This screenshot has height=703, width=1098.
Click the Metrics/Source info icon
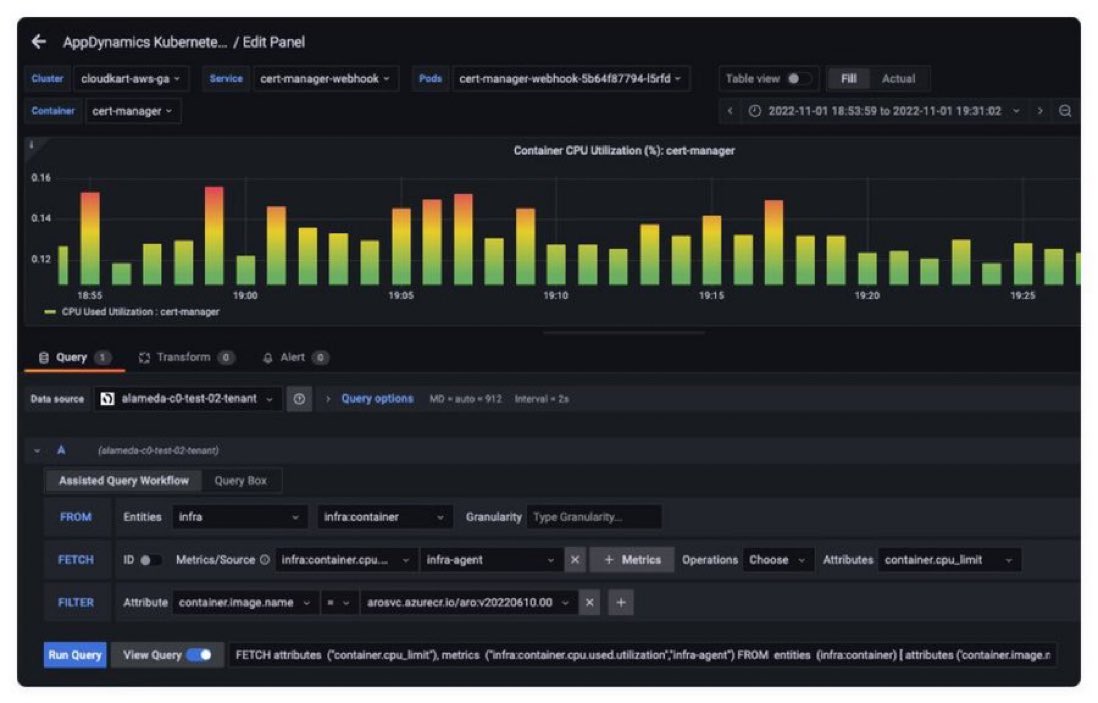click(x=265, y=559)
